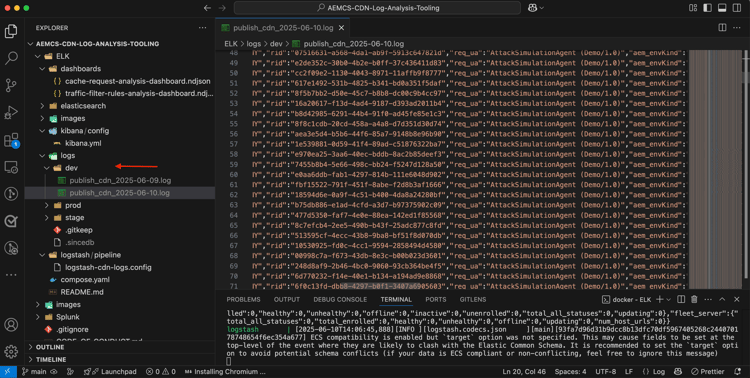
Task: Open the Explorer view in the activity bar
Action: coord(11,31)
